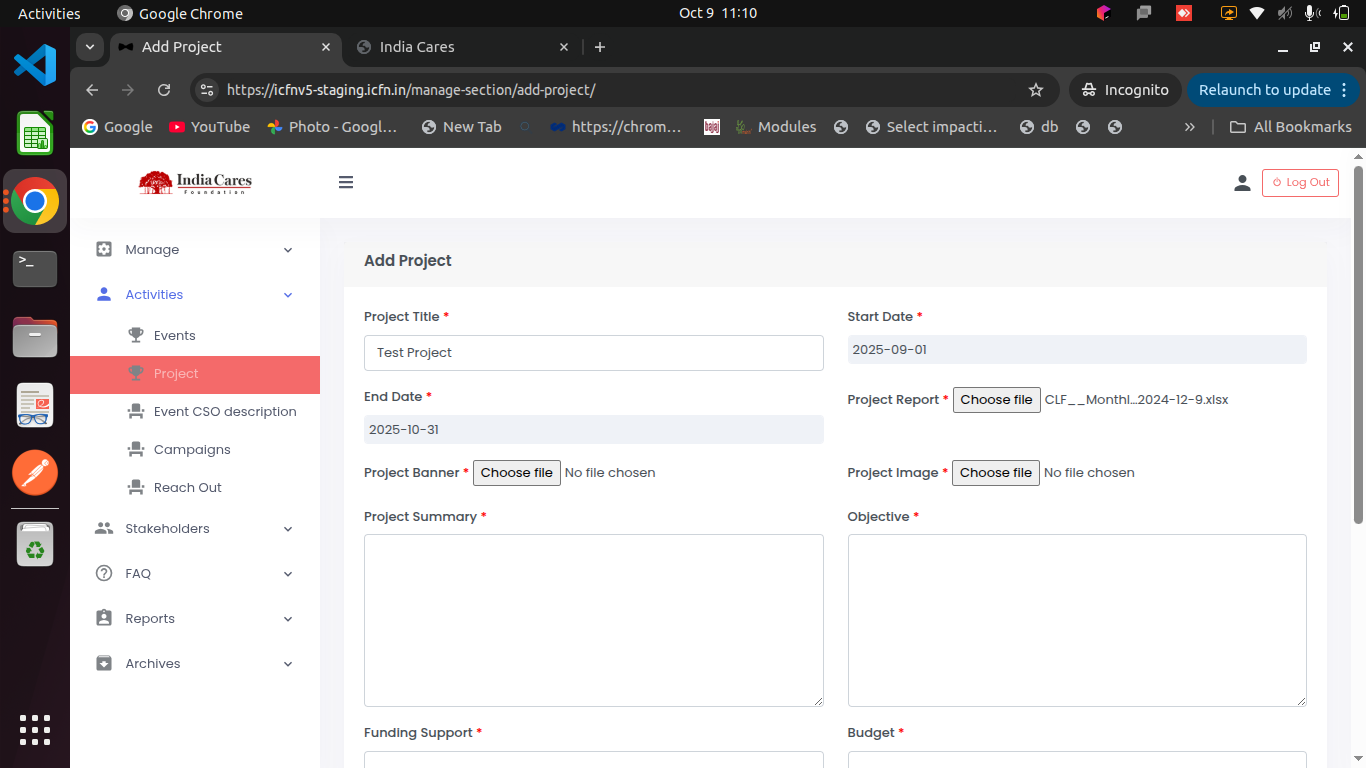Click the hamburger menu icon

click(346, 182)
